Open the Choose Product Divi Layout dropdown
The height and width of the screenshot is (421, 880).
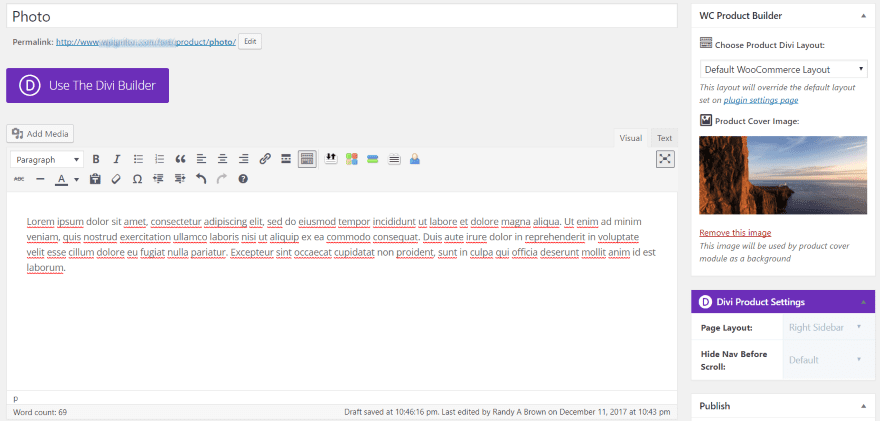[784, 69]
